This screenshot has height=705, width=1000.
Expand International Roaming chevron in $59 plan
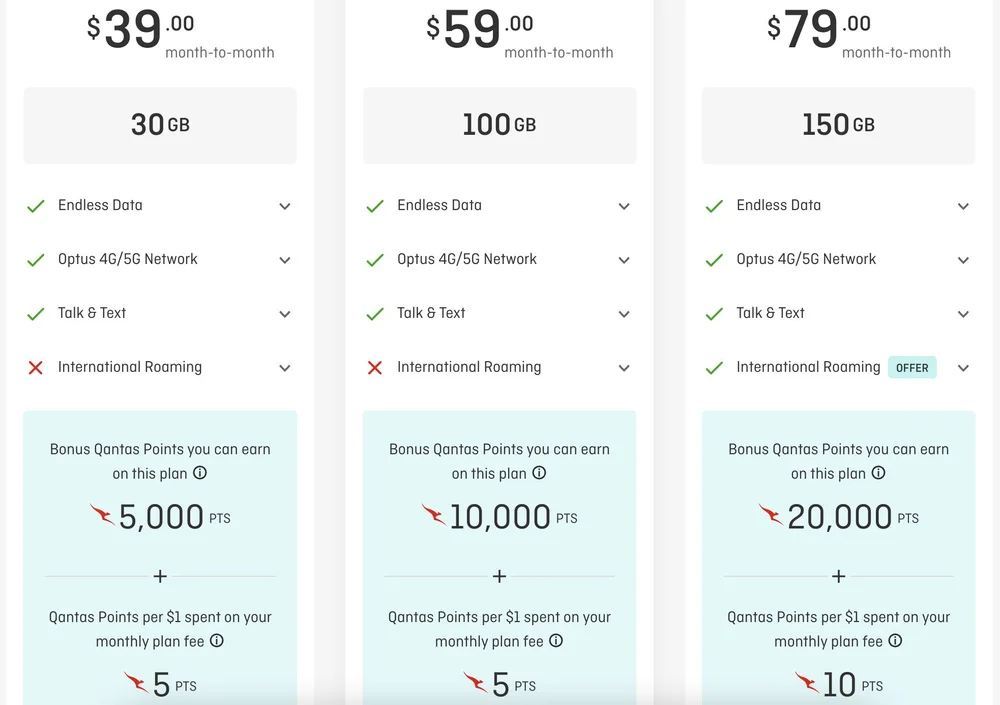coord(624,368)
